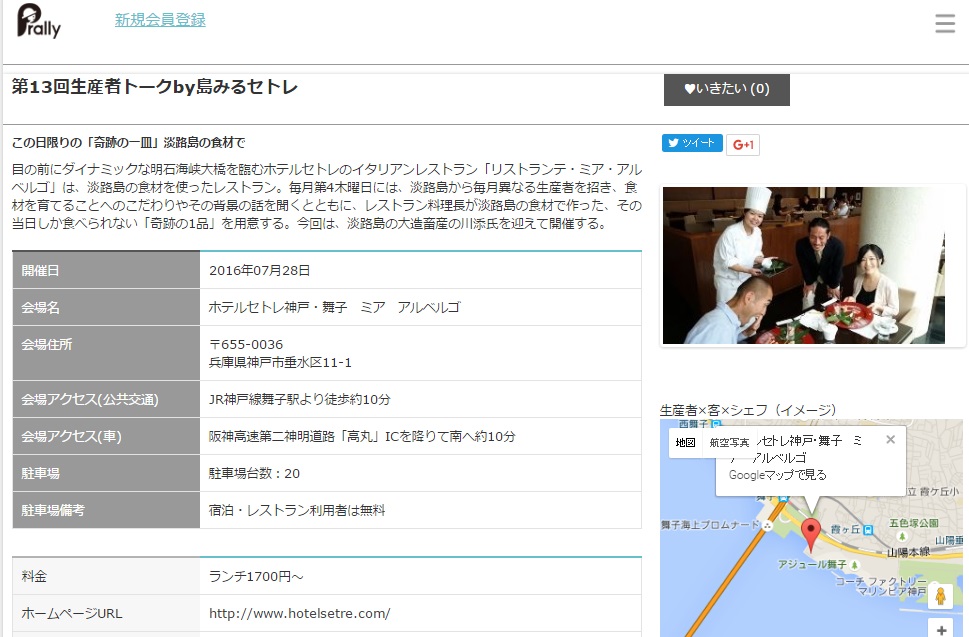Switch map to 地図 view
This screenshot has width=969, height=637.
coord(685,442)
